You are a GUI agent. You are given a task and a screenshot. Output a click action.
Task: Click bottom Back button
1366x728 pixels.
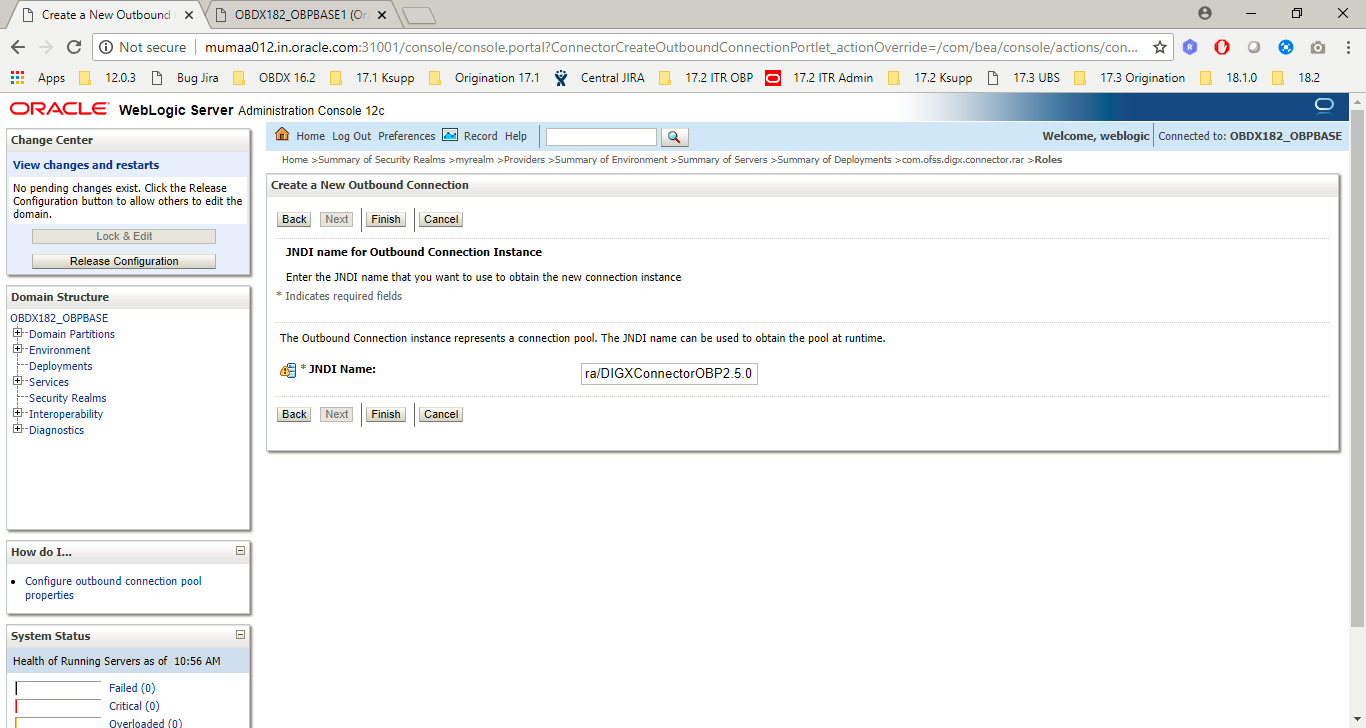[x=294, y=414]
